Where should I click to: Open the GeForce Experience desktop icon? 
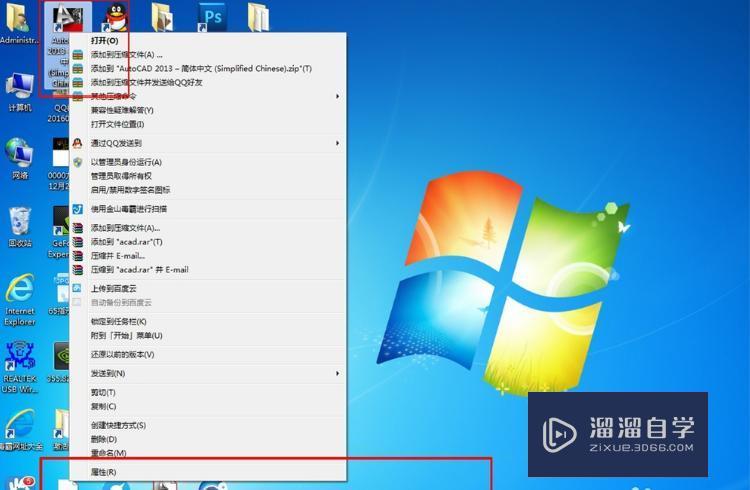coord(60,232)
